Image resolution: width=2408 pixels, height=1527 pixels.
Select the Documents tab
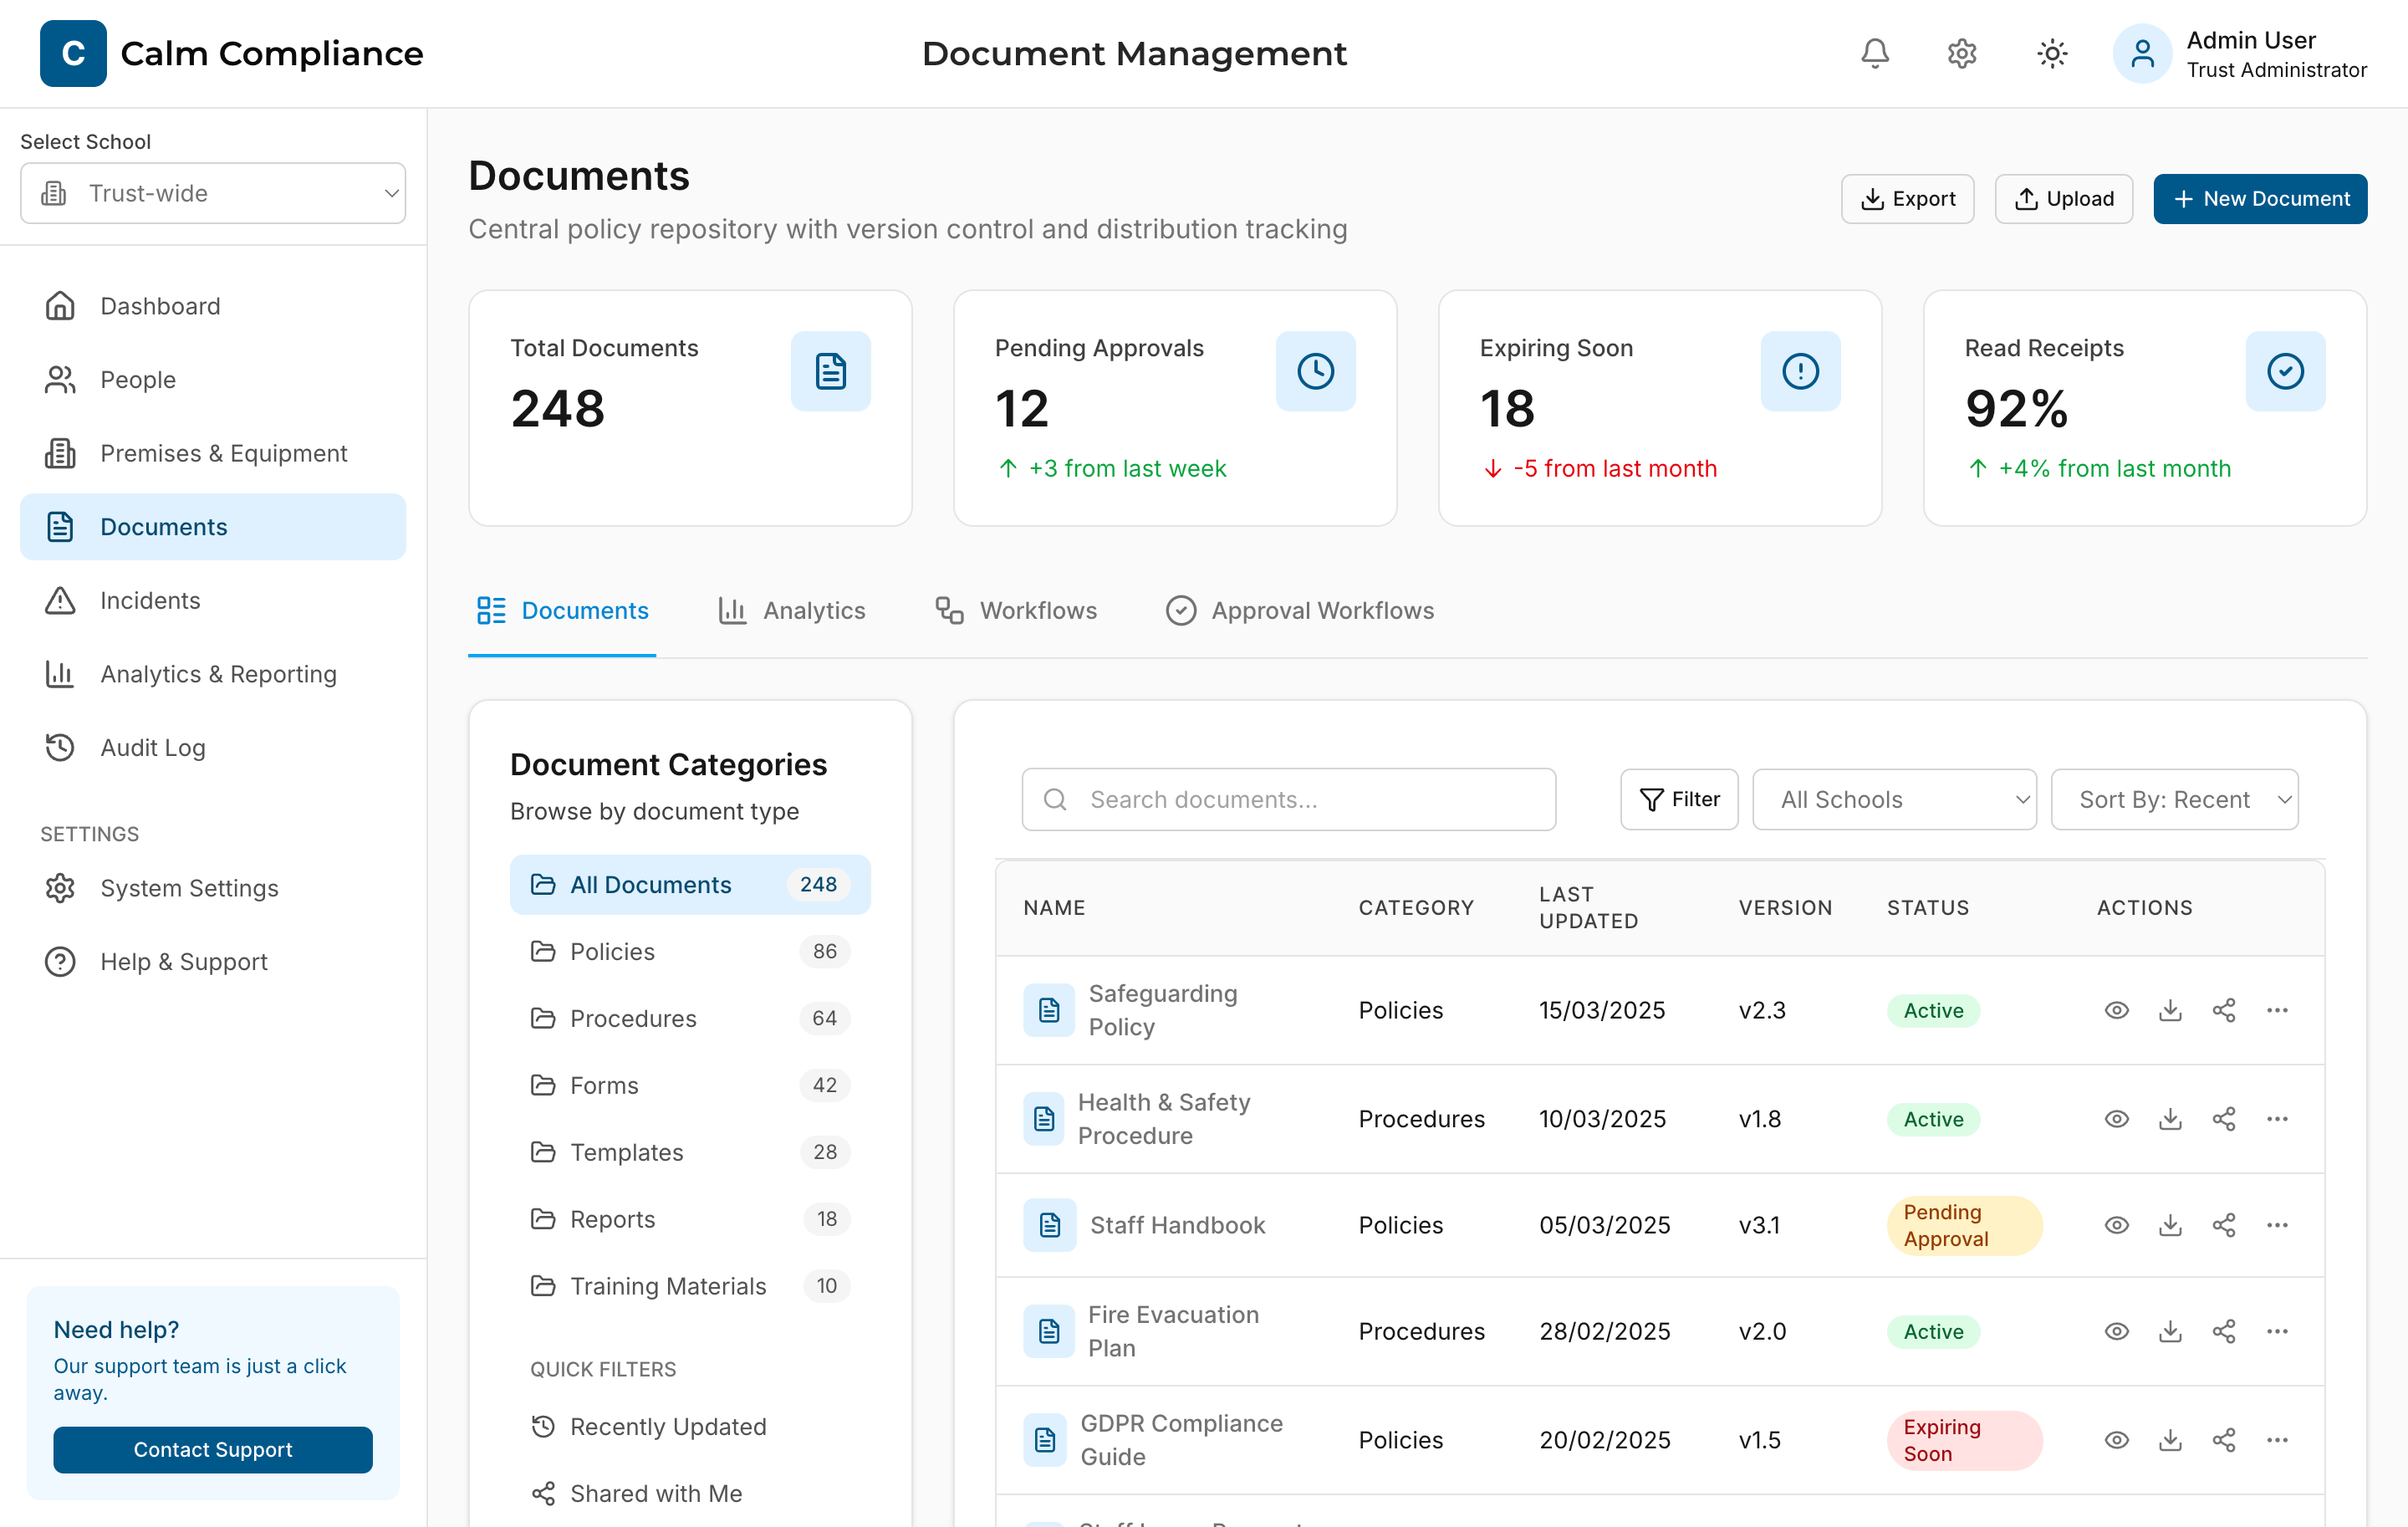coord(562,610)
